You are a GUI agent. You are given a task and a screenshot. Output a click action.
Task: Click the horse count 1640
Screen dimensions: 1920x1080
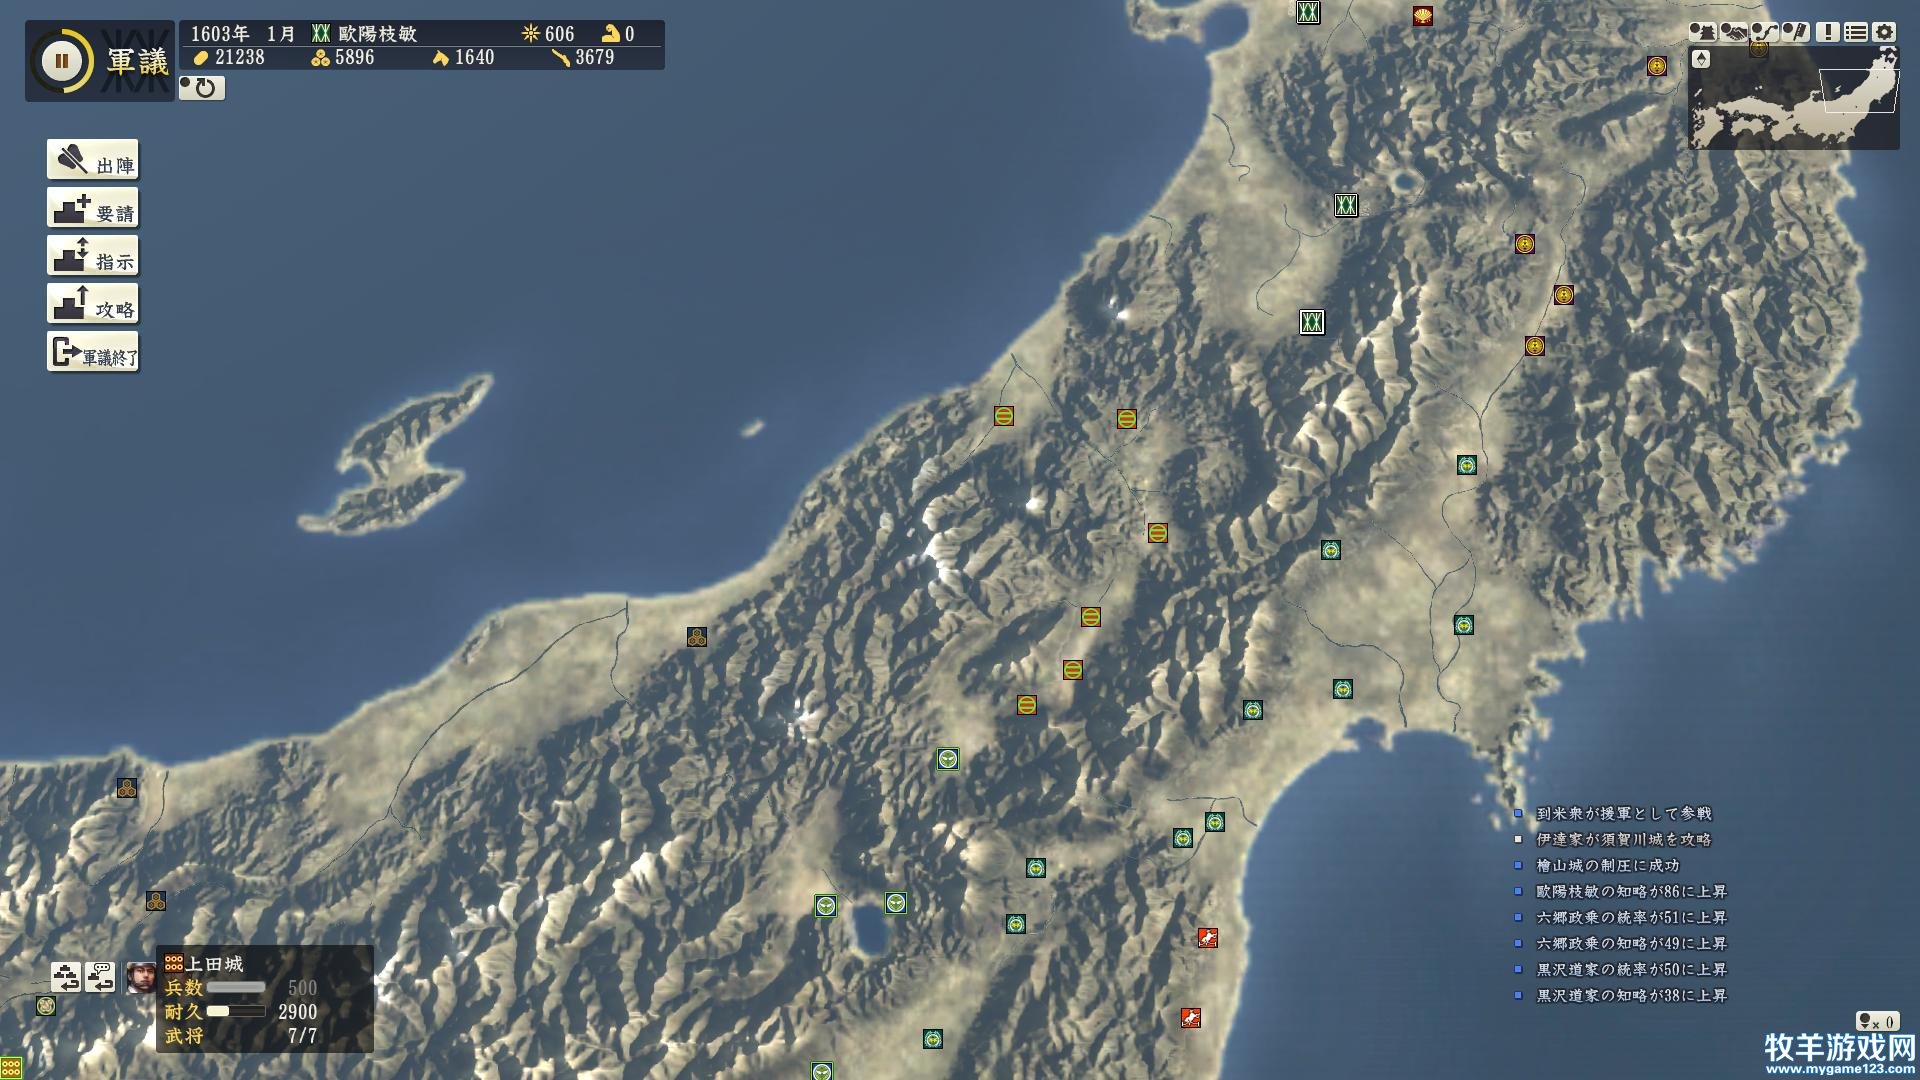pyautogui.click(x=475, y=57)
